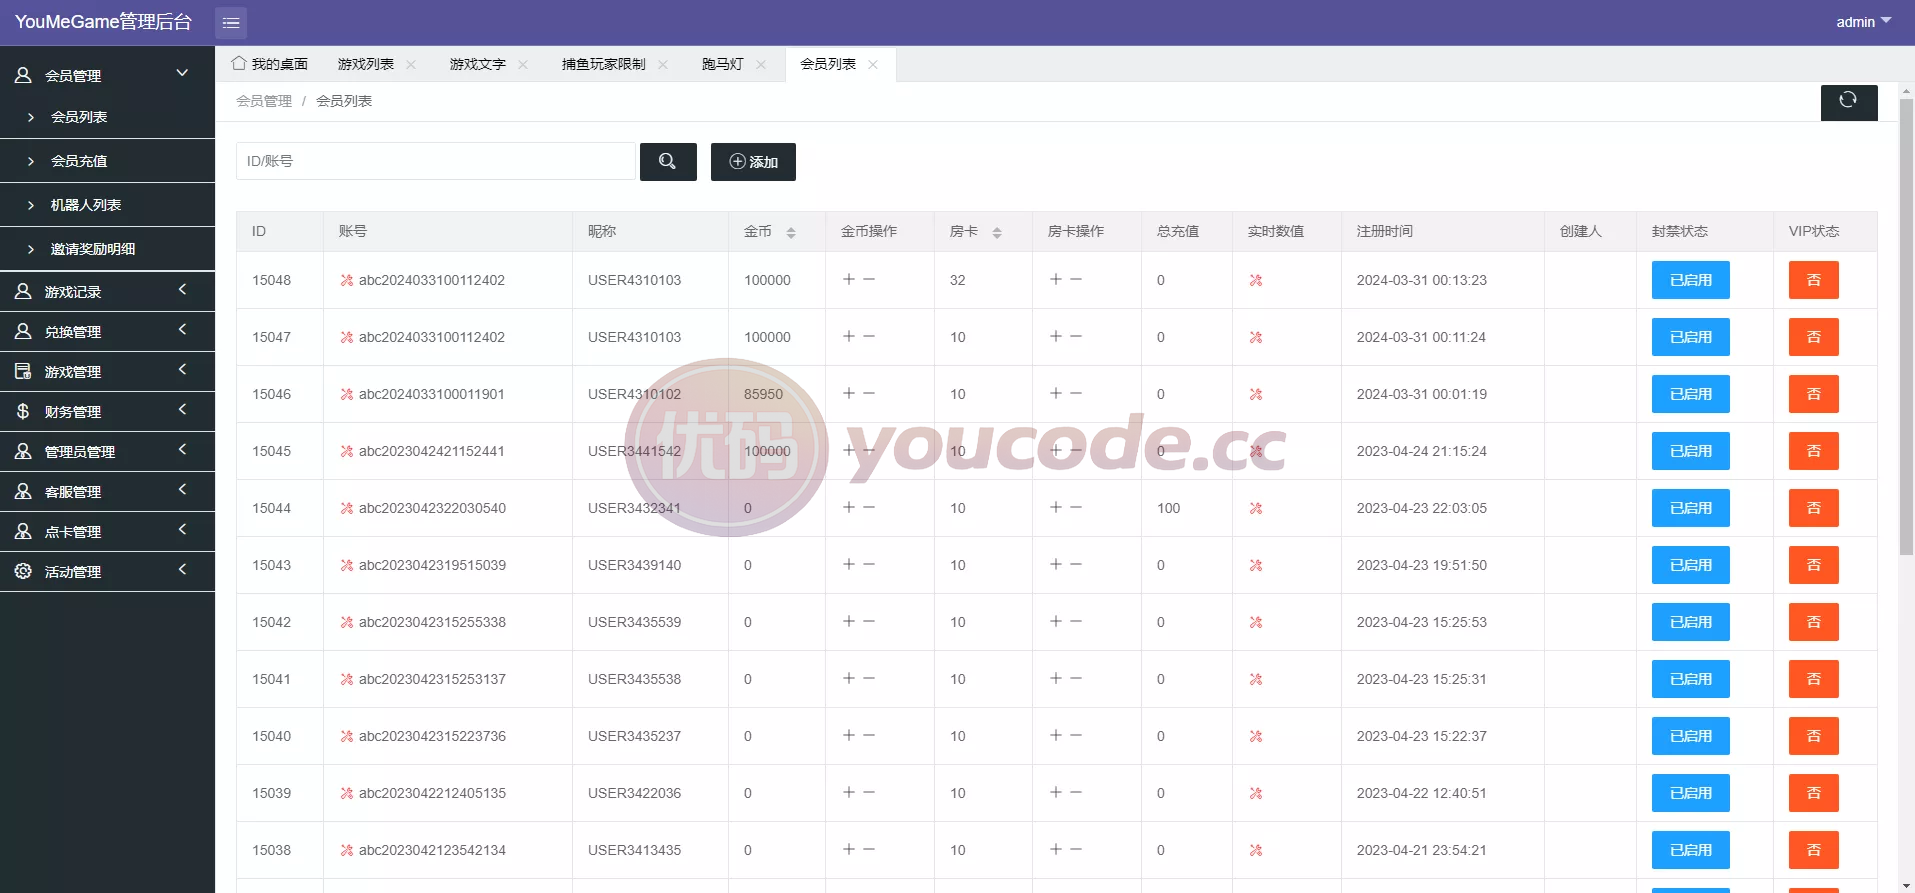Collapse the 会员管理 sidebar menu

(107, 75)
